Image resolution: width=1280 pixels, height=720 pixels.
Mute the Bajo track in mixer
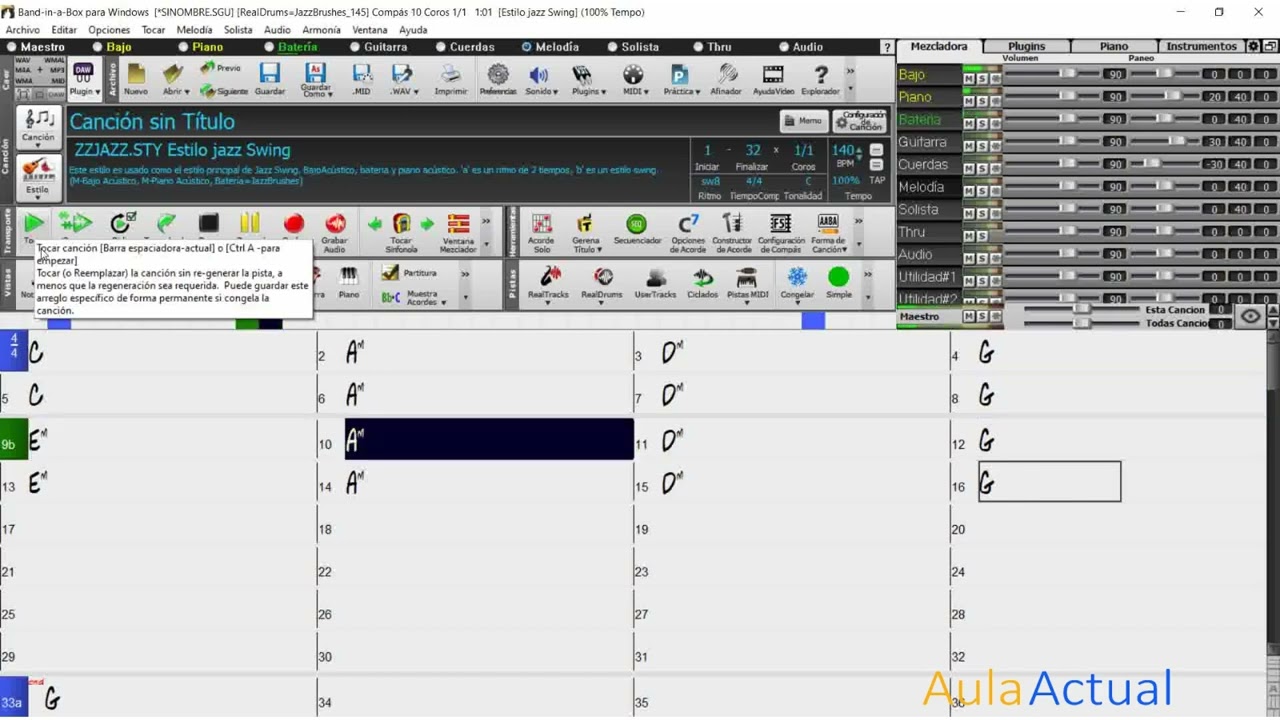coord(968,78)
